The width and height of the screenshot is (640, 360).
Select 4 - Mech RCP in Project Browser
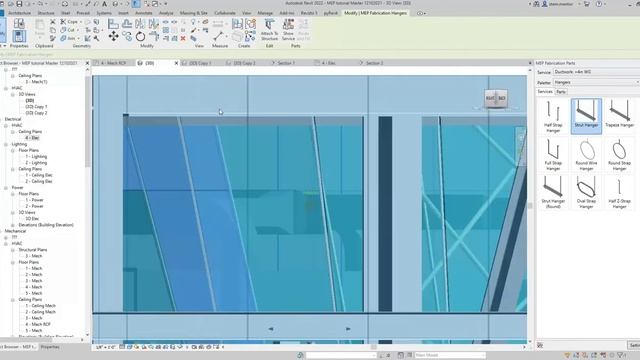[38, 324]
